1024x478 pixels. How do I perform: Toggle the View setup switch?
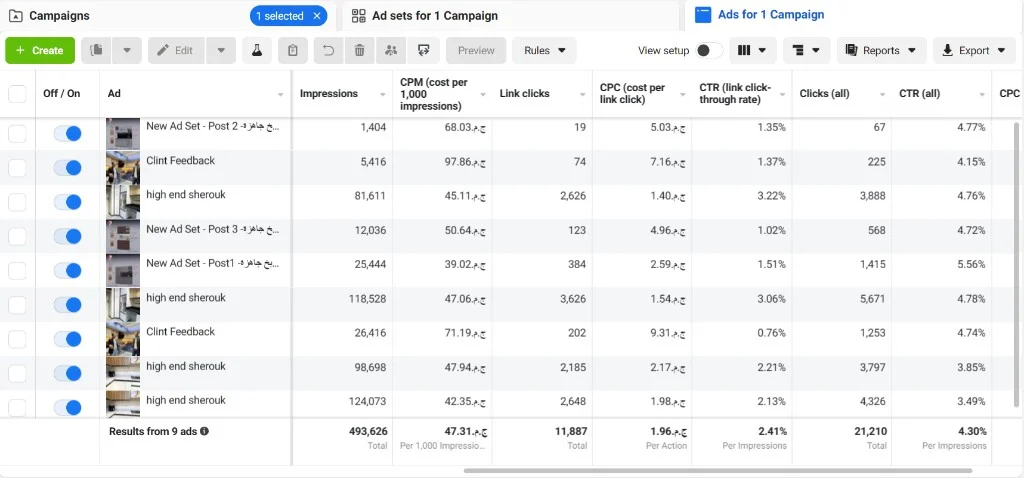coord(709,50)
